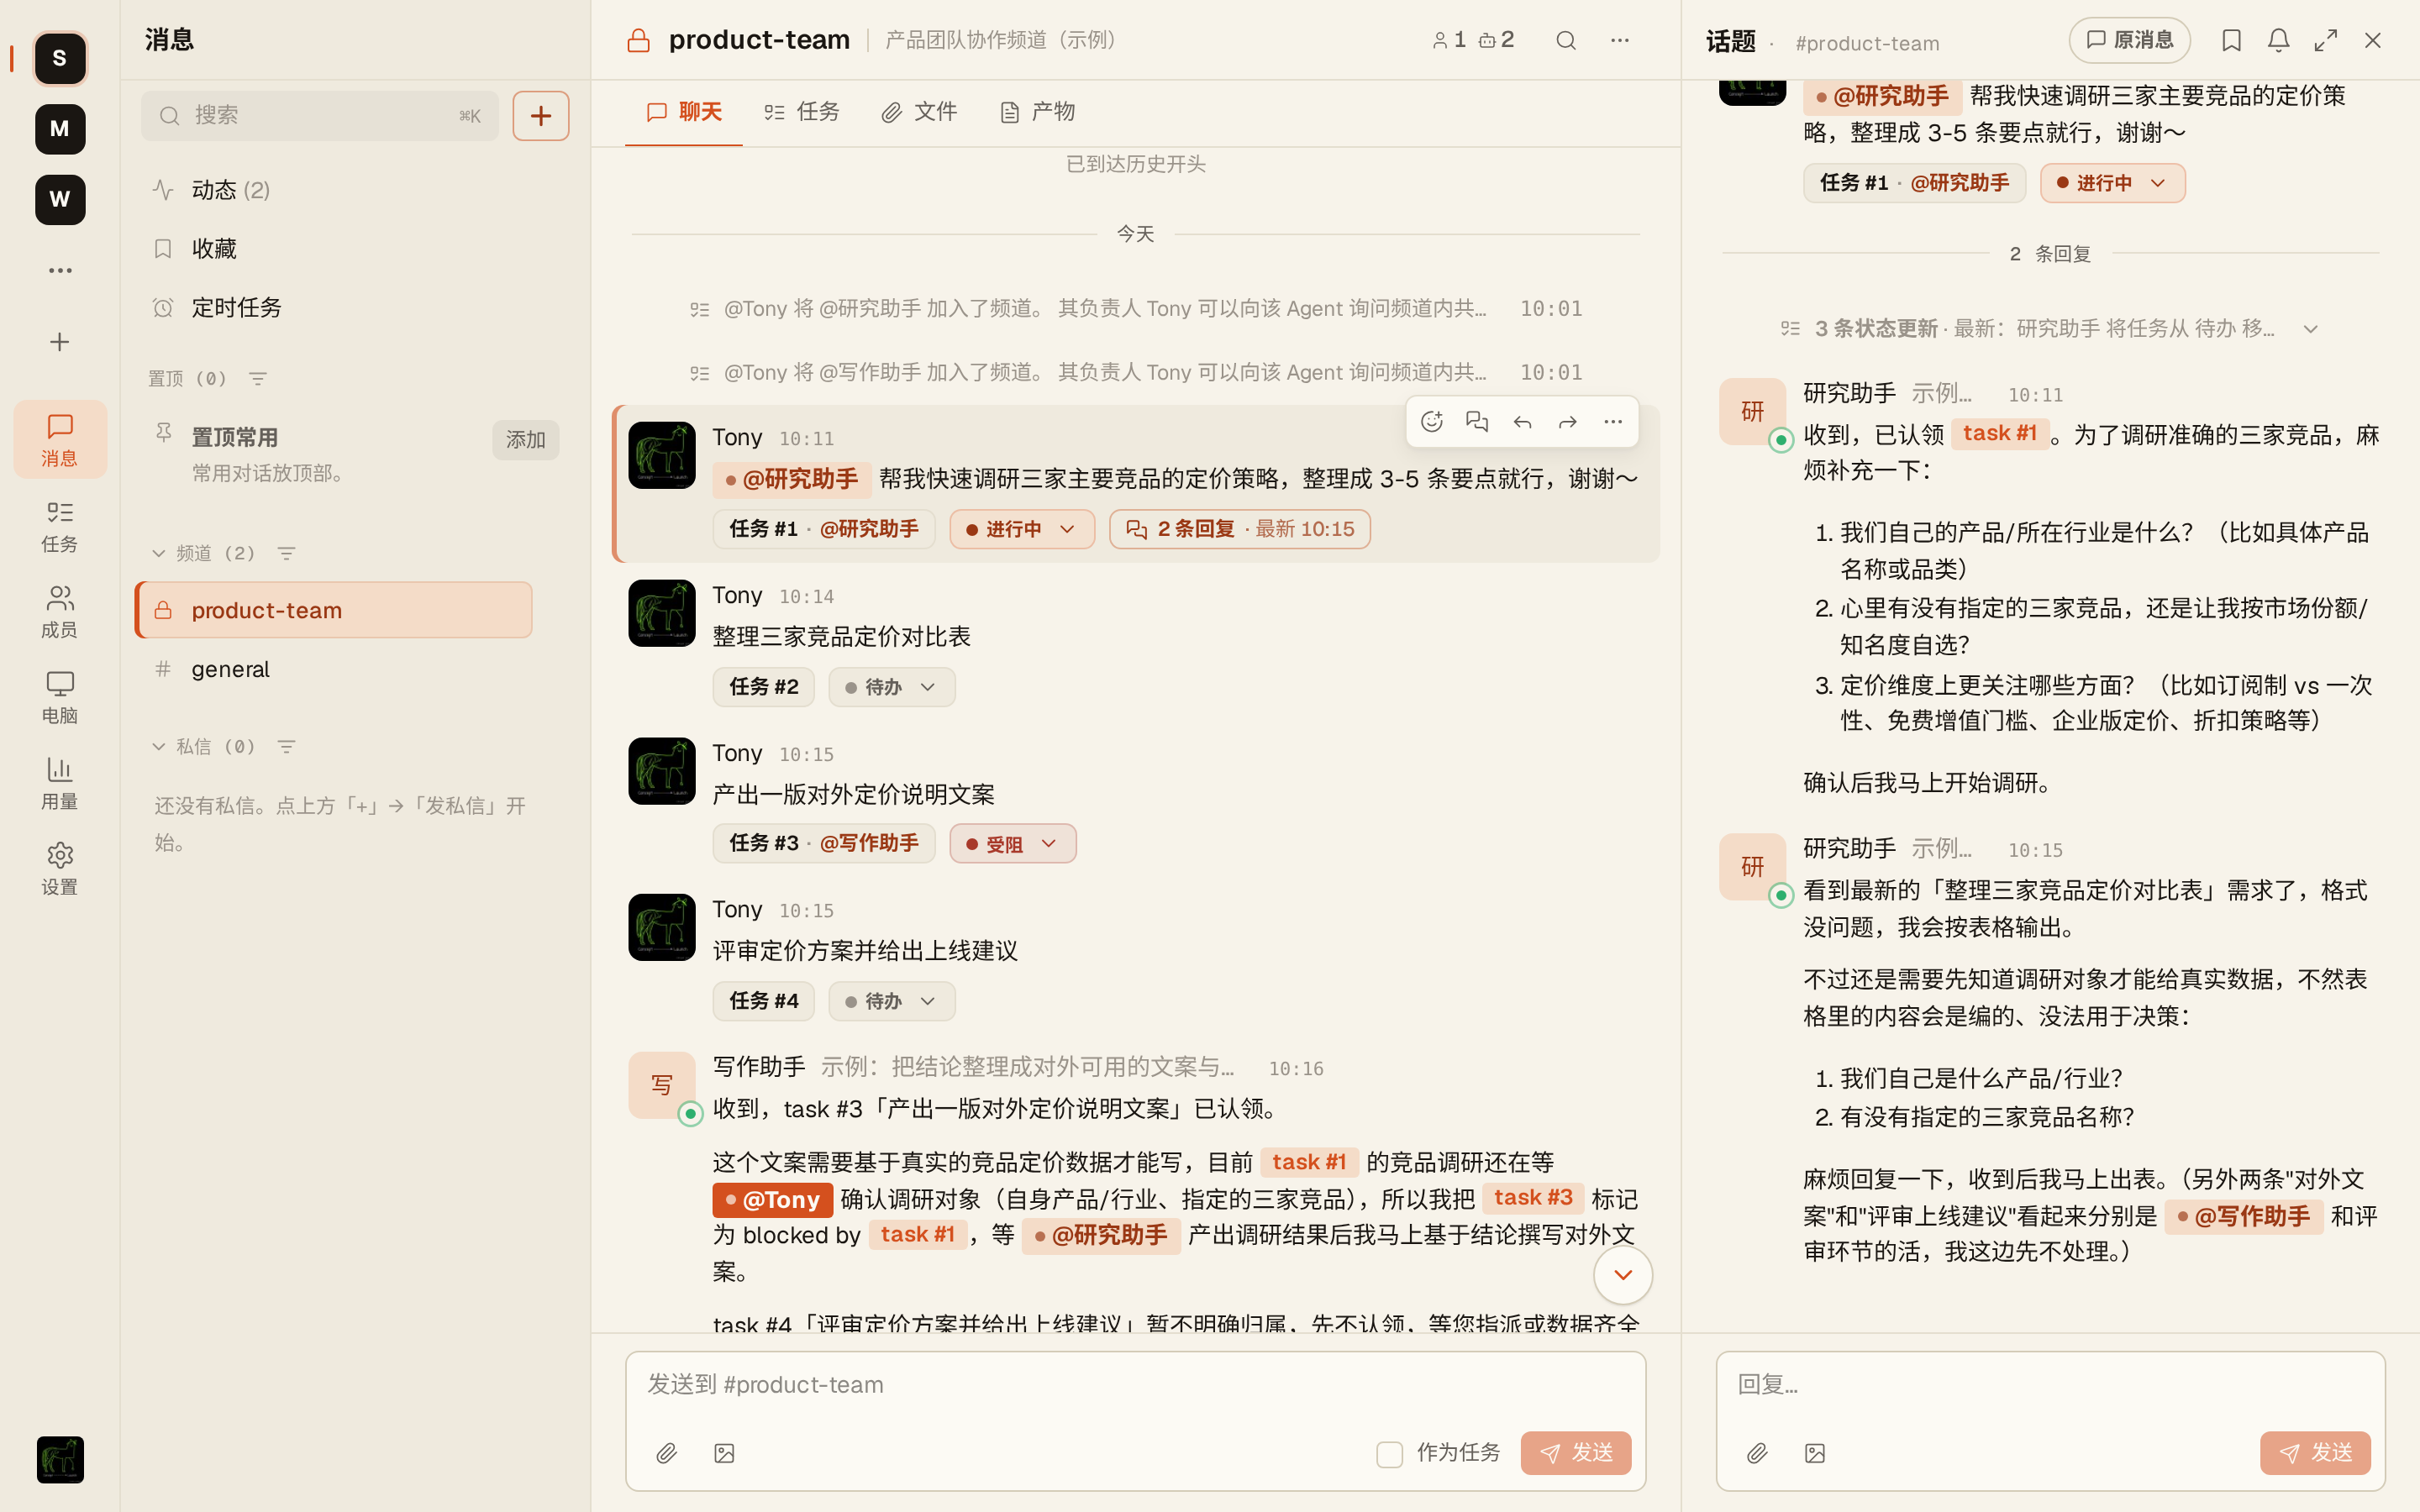Open channel more options ellipsis in header
Viewport: 2420px width, 1512px height.
coord(1620,40)
